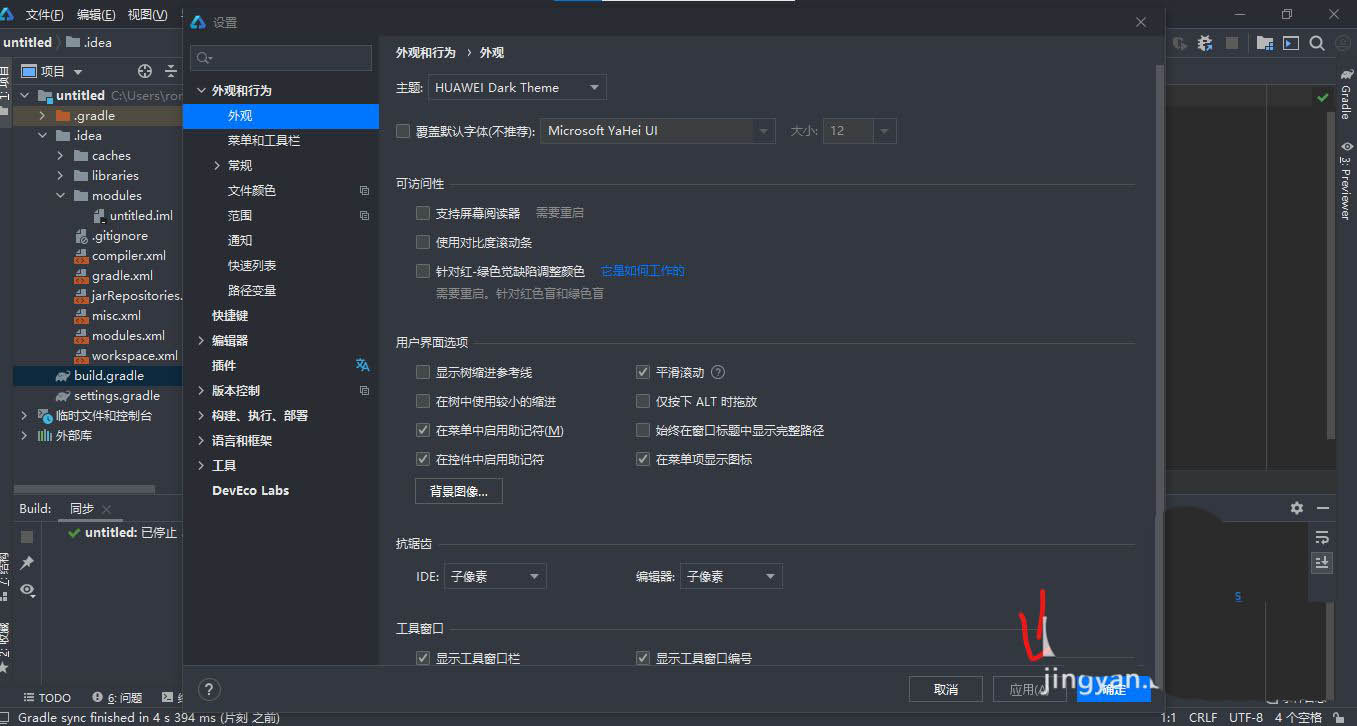Minimize the Build panel with dash icon
This screenshot has height=726, width=1357.
click(1323, 508)
